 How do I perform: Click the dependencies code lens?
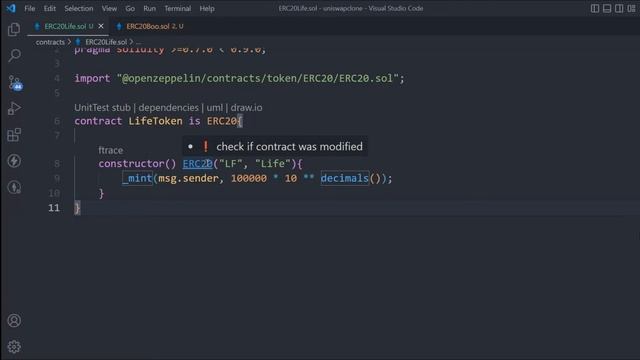(x=168, y=108)
